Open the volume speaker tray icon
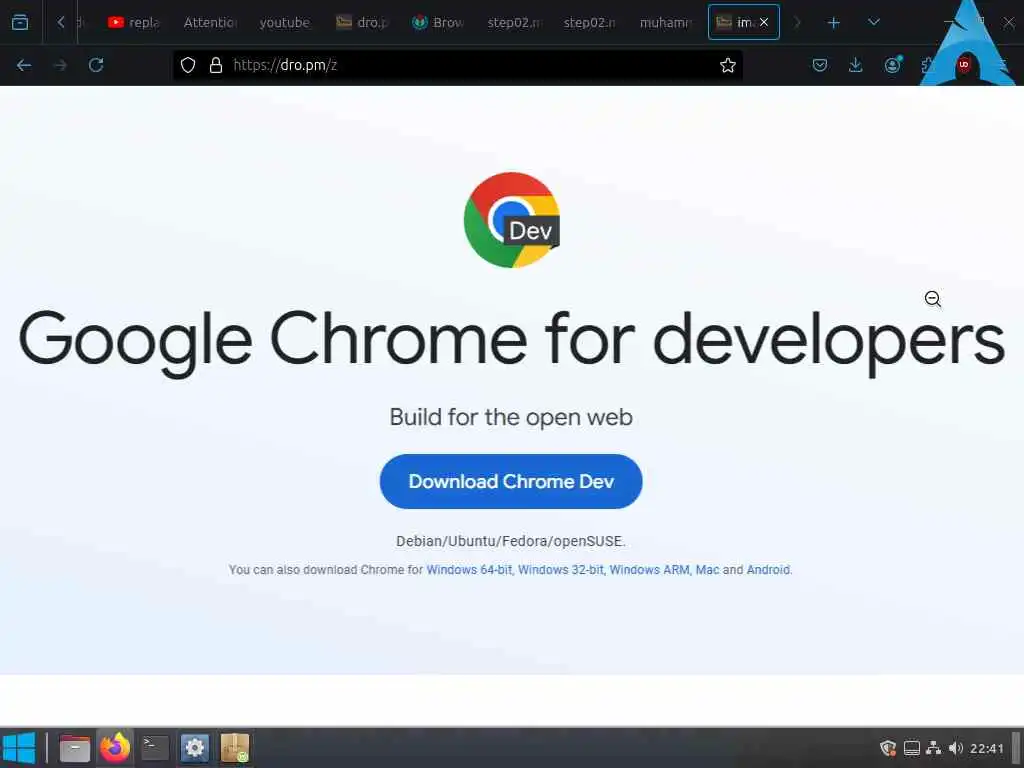Screen dimensions: 1024x768 coord(956,748)
